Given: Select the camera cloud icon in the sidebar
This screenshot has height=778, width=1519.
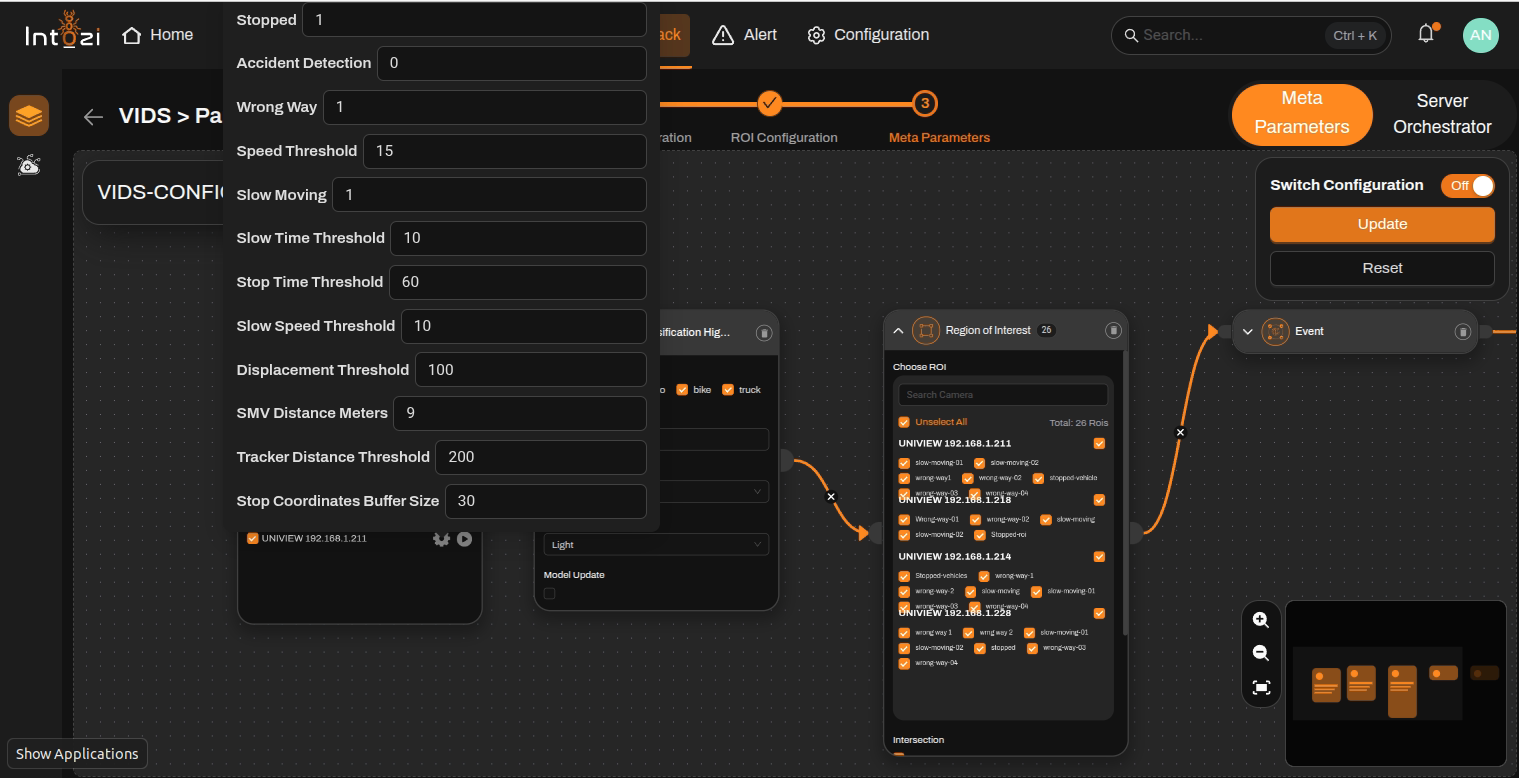Looking at the screenshot, I should (x=29, y=165).
